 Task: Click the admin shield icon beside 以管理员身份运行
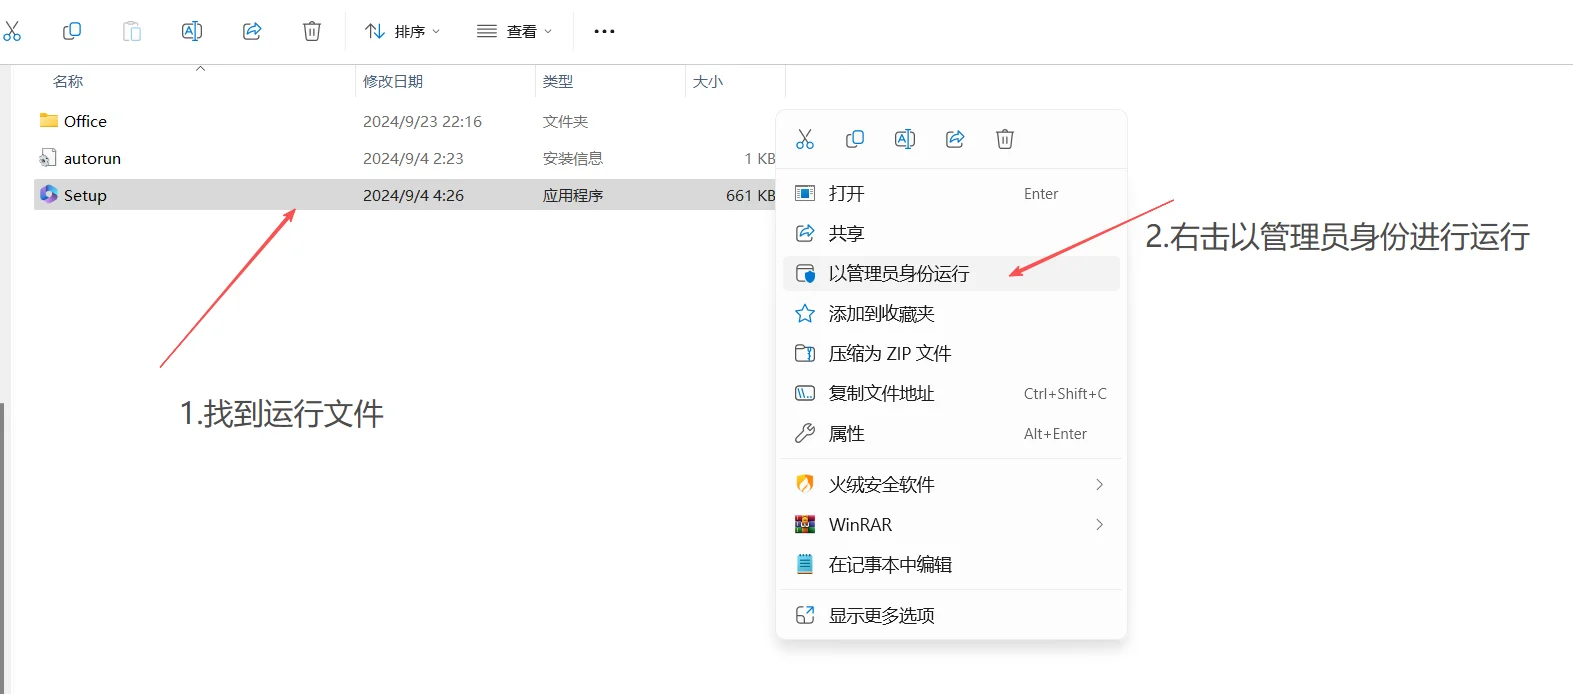pos(805,273)
